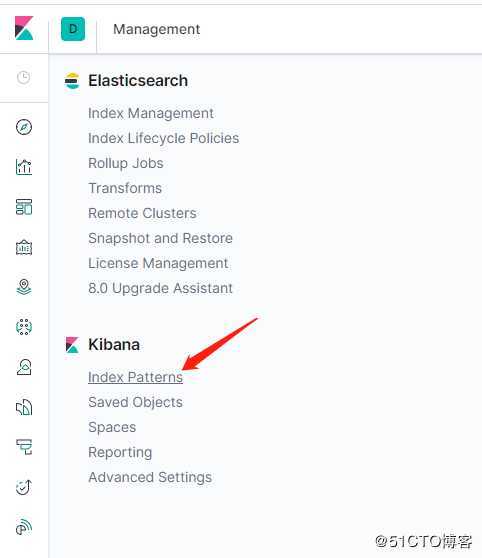Open Advanced Settings under Kibana
The image size is (482, 558).
[150, 477]
